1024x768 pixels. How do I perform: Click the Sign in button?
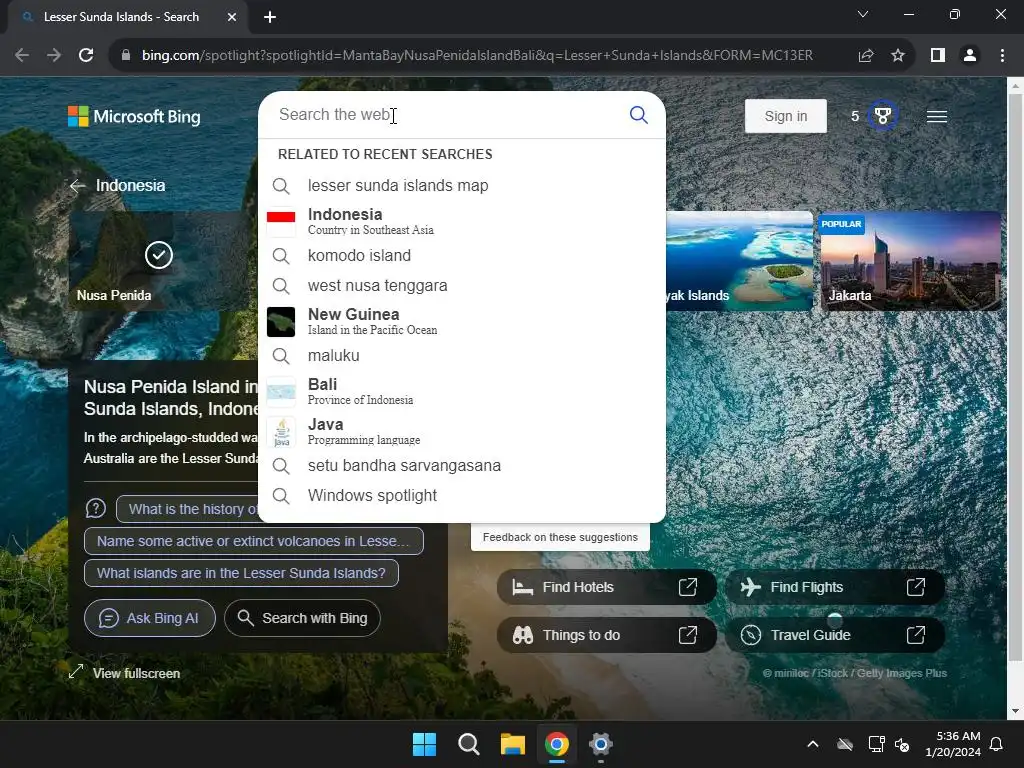click(x=786, y=116)
